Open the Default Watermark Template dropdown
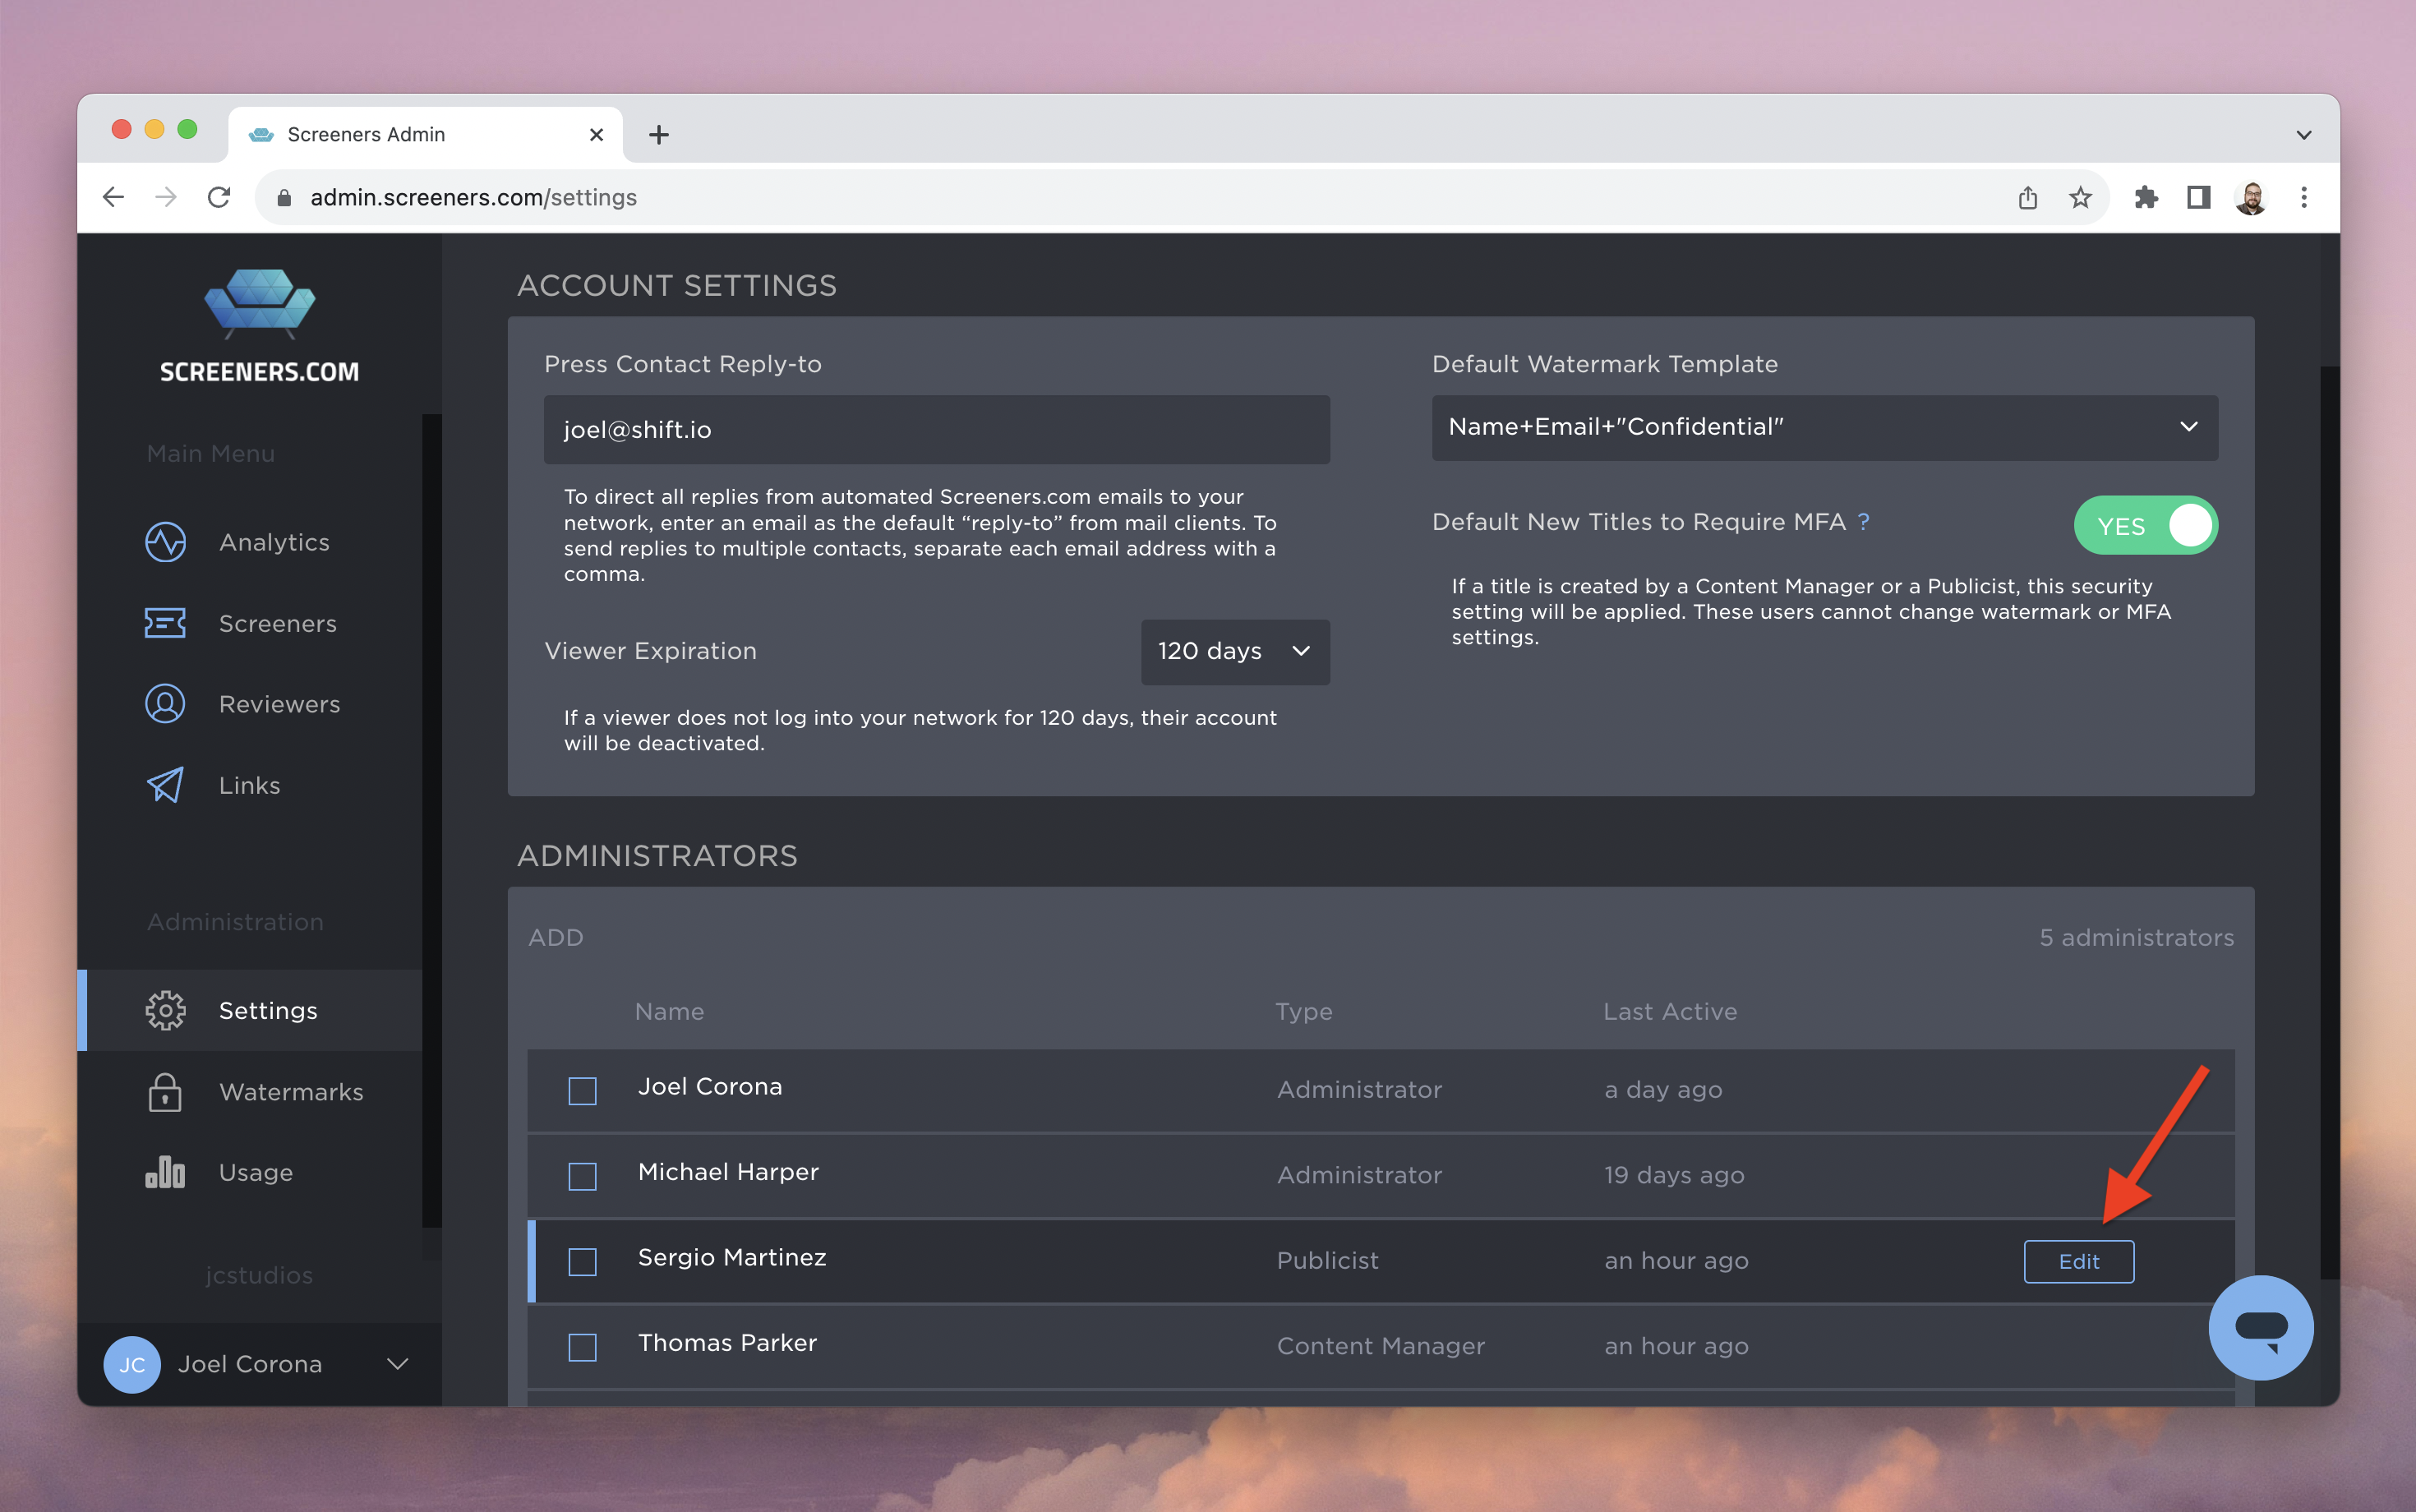The width and height of the screenshot is (2416, 1512). pyautogui.click(x=1824, y=427)
